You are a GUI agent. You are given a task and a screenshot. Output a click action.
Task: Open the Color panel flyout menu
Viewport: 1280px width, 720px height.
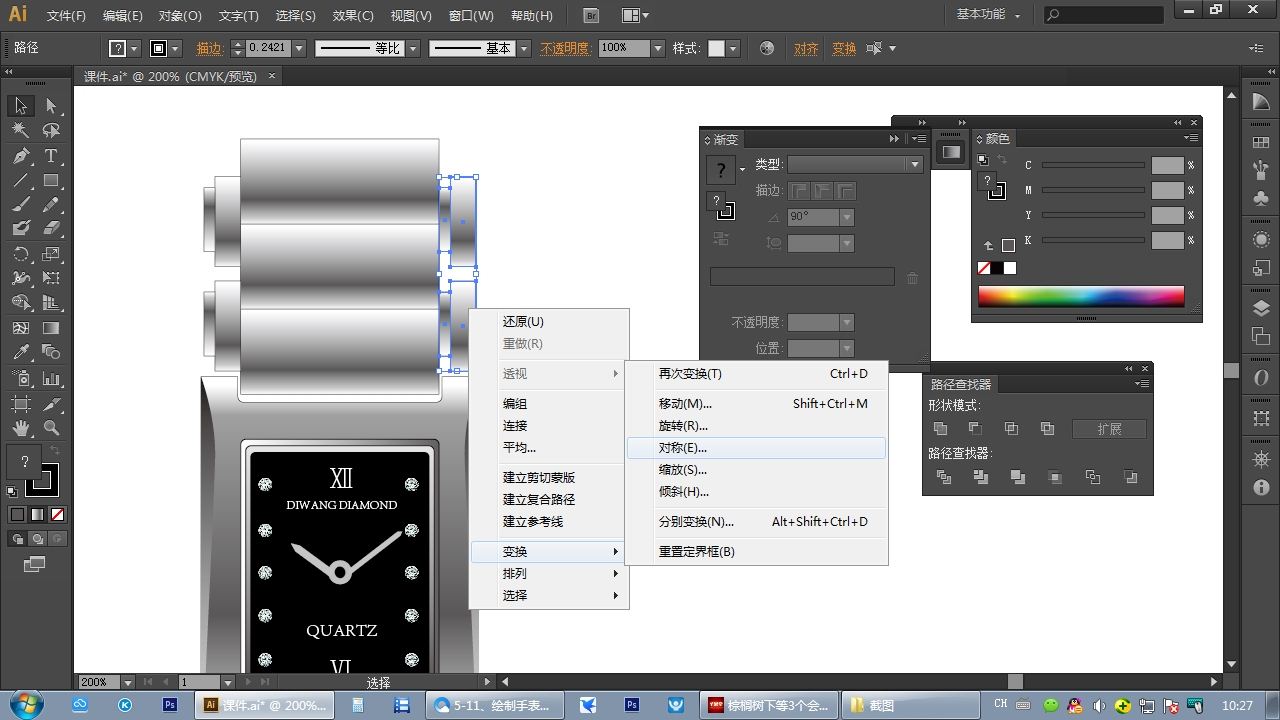[1191, 138]
